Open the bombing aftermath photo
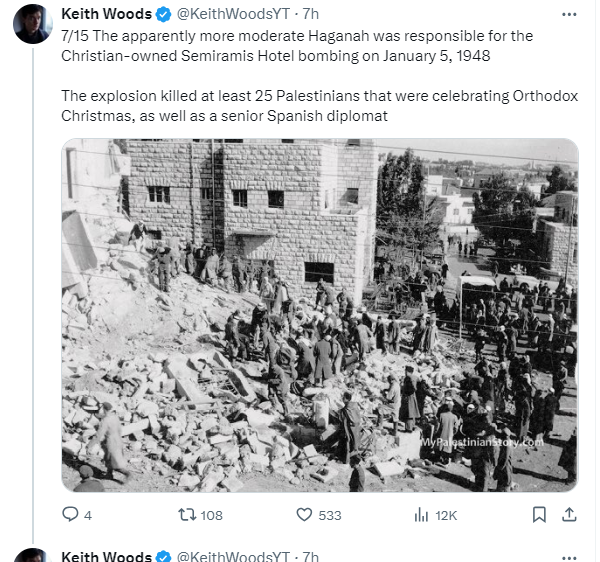Screen dimensions: 600x562 coord(320,315)
